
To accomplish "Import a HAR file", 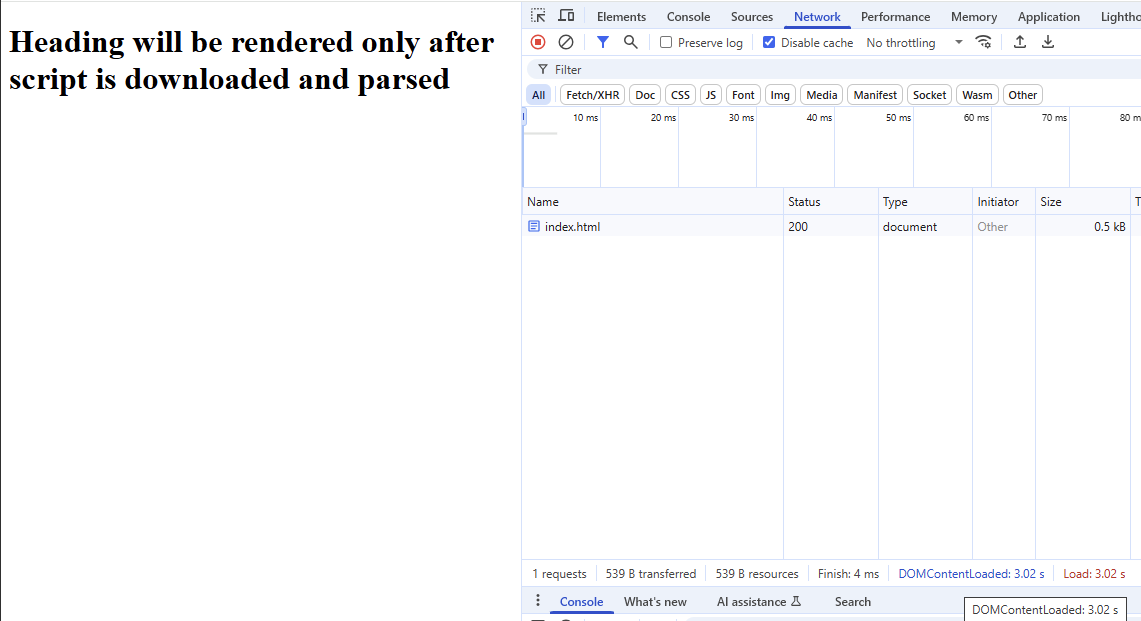I will [x=1019, y=42].
